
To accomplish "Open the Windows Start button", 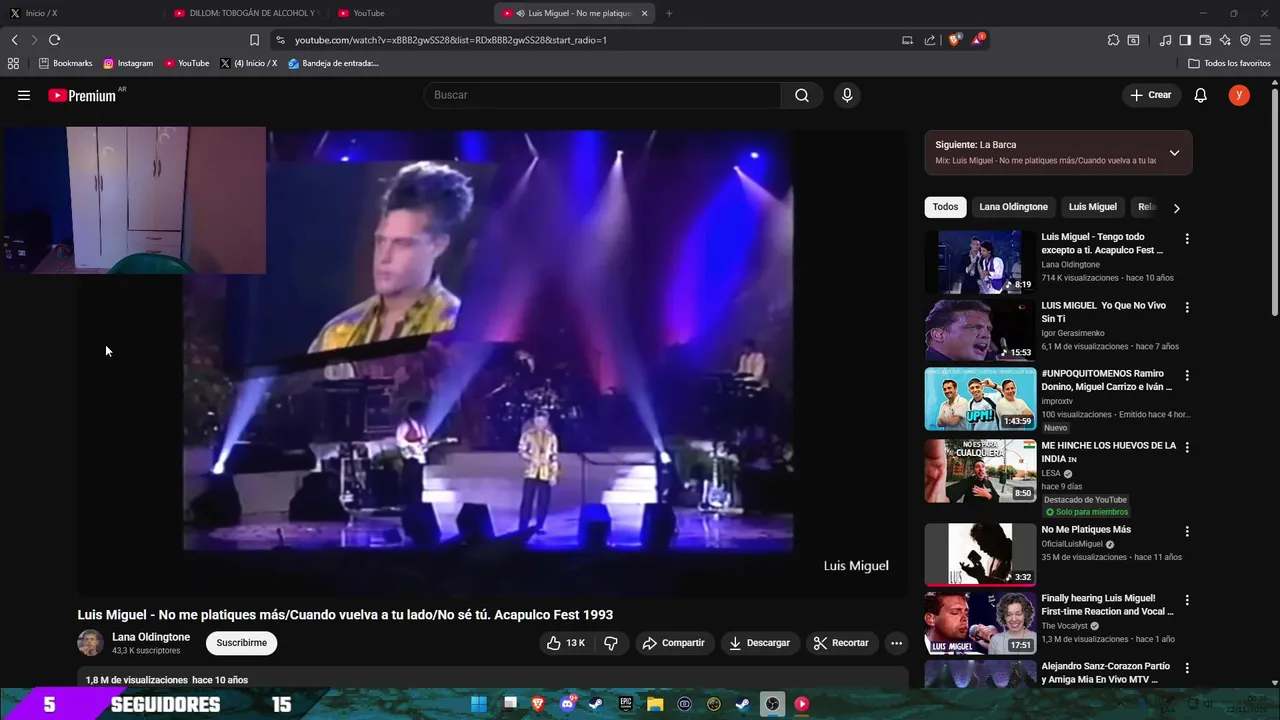I will 479,704.
